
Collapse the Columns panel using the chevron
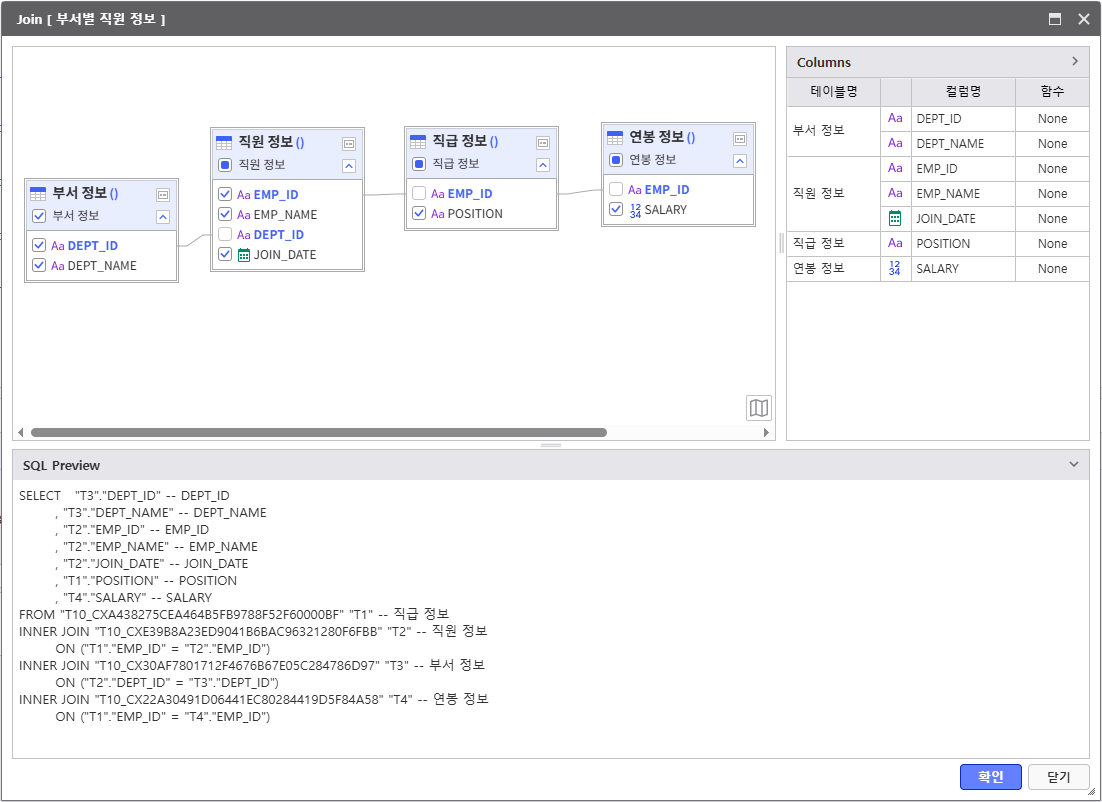click(x=1075, y=61)
